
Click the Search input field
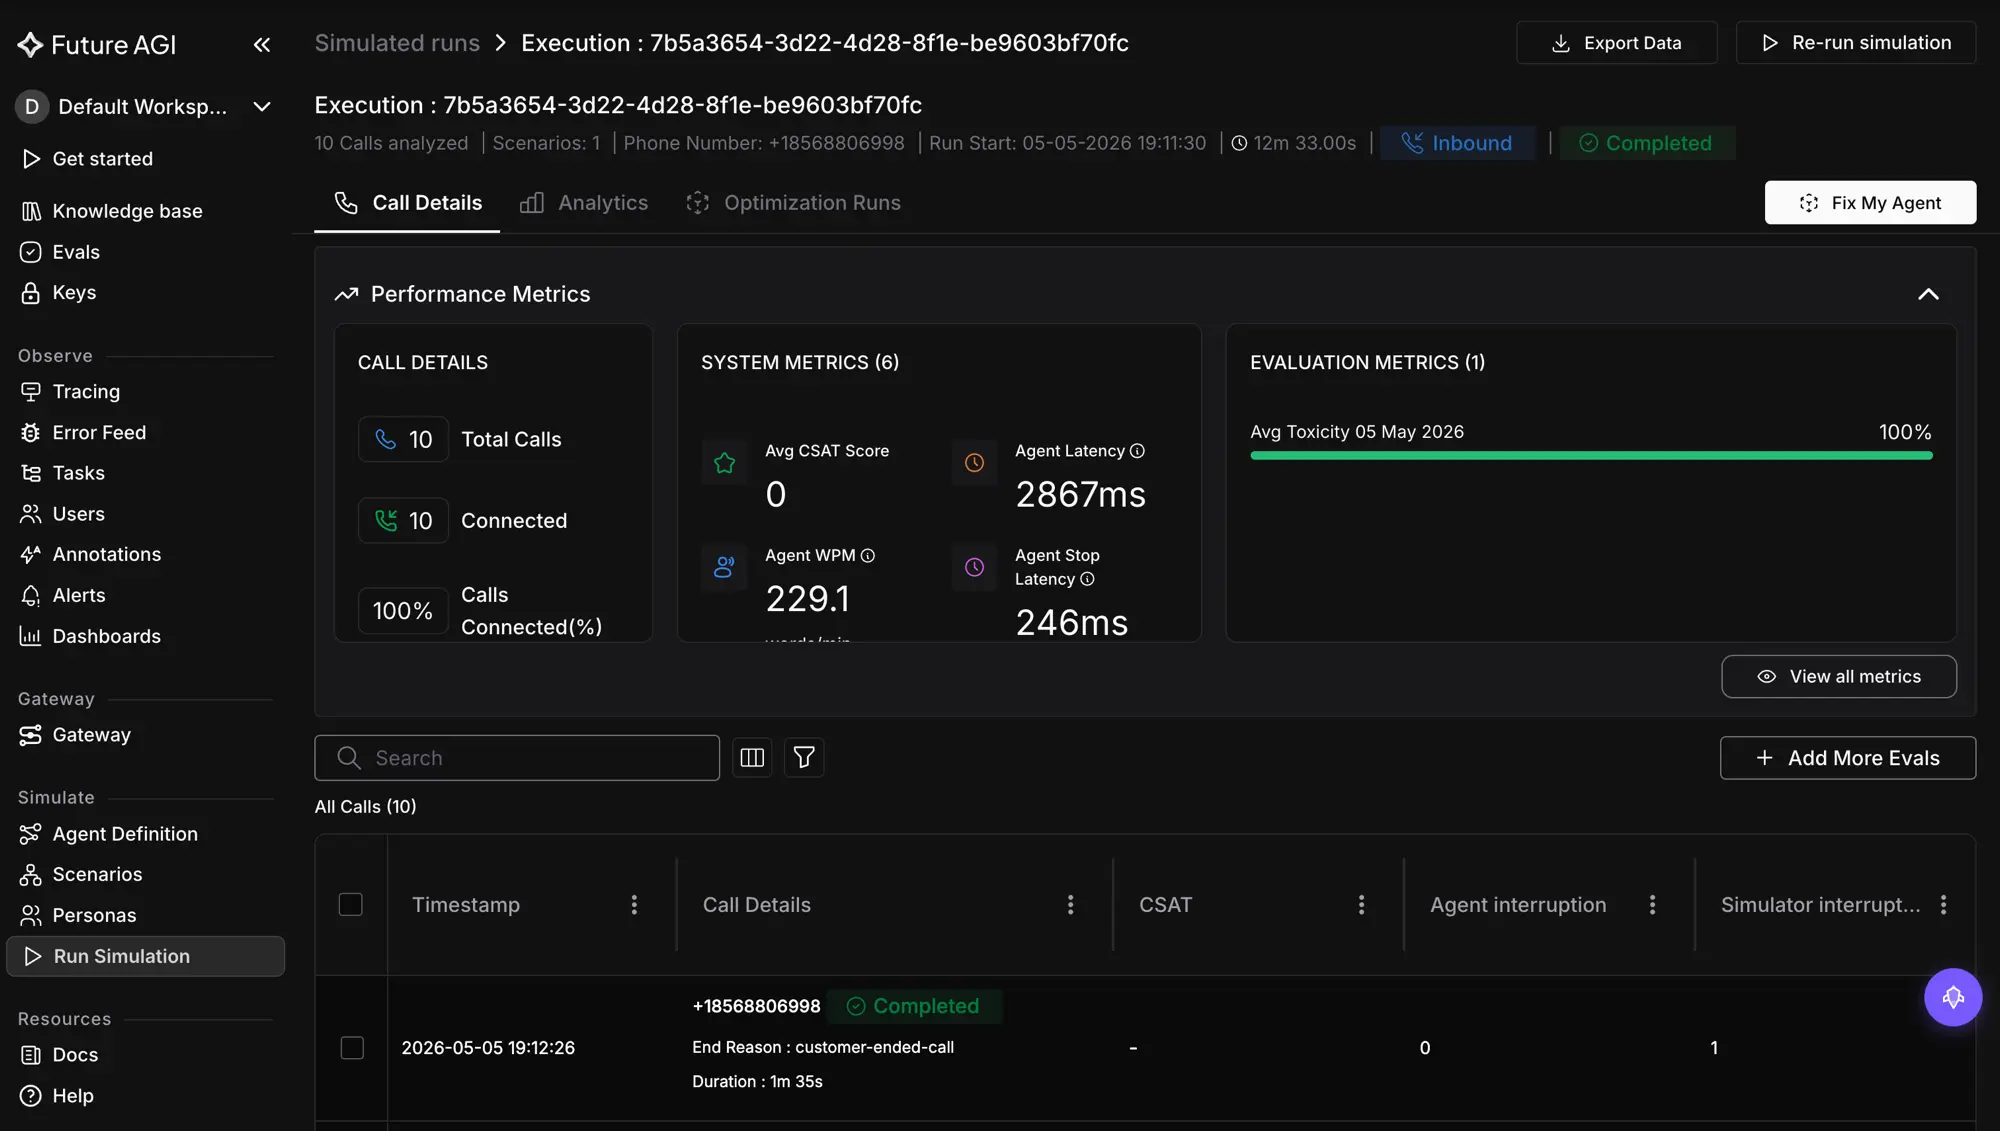click(x=517, y=758)
